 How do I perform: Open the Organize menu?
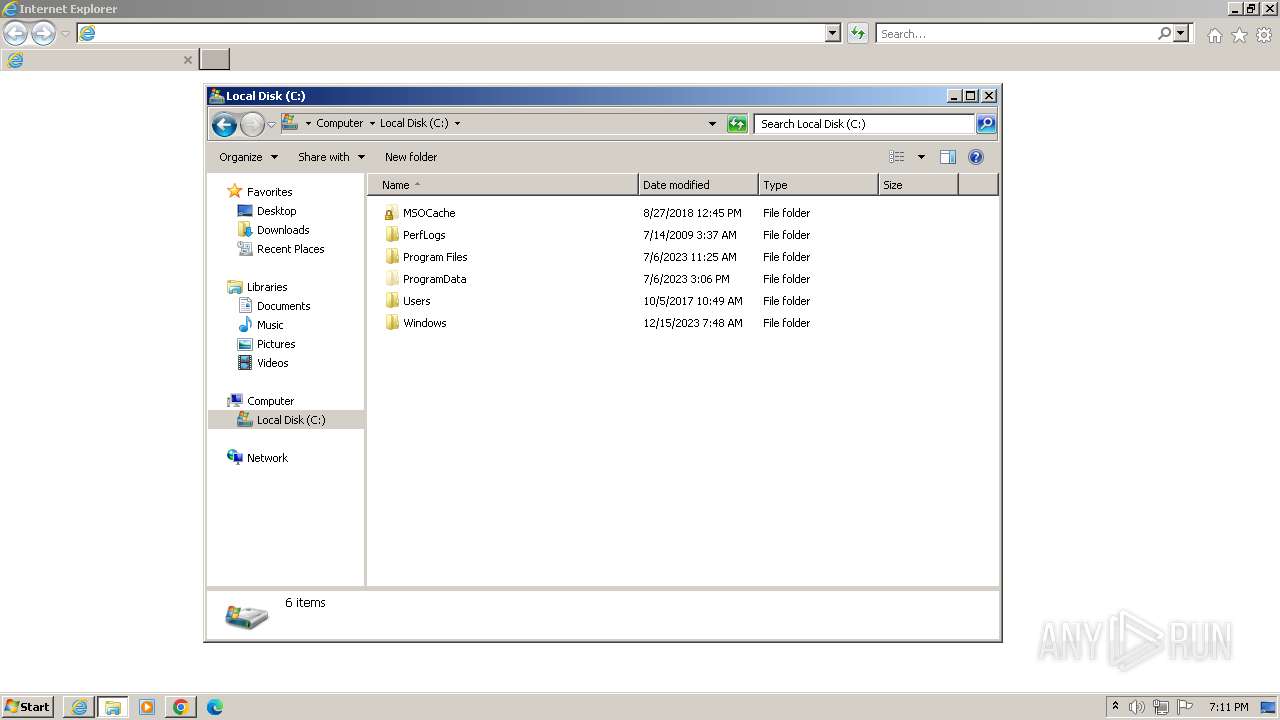248,157
